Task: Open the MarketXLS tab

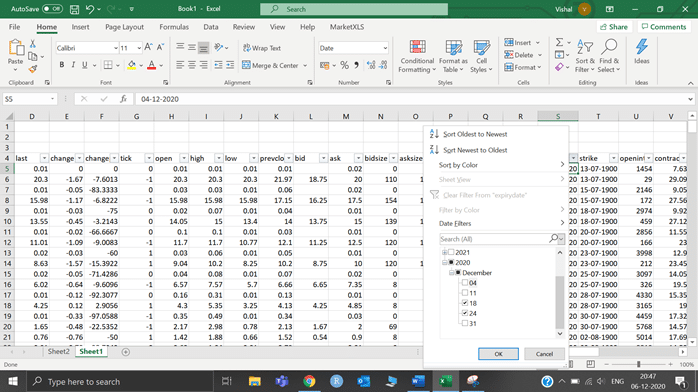Action: (x=347, y=27)
